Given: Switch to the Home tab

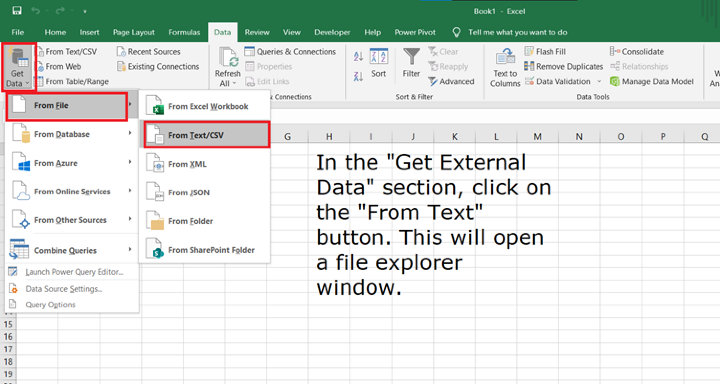Looking at the screenshot, I should pyautogui.click(x=55, y=32).
